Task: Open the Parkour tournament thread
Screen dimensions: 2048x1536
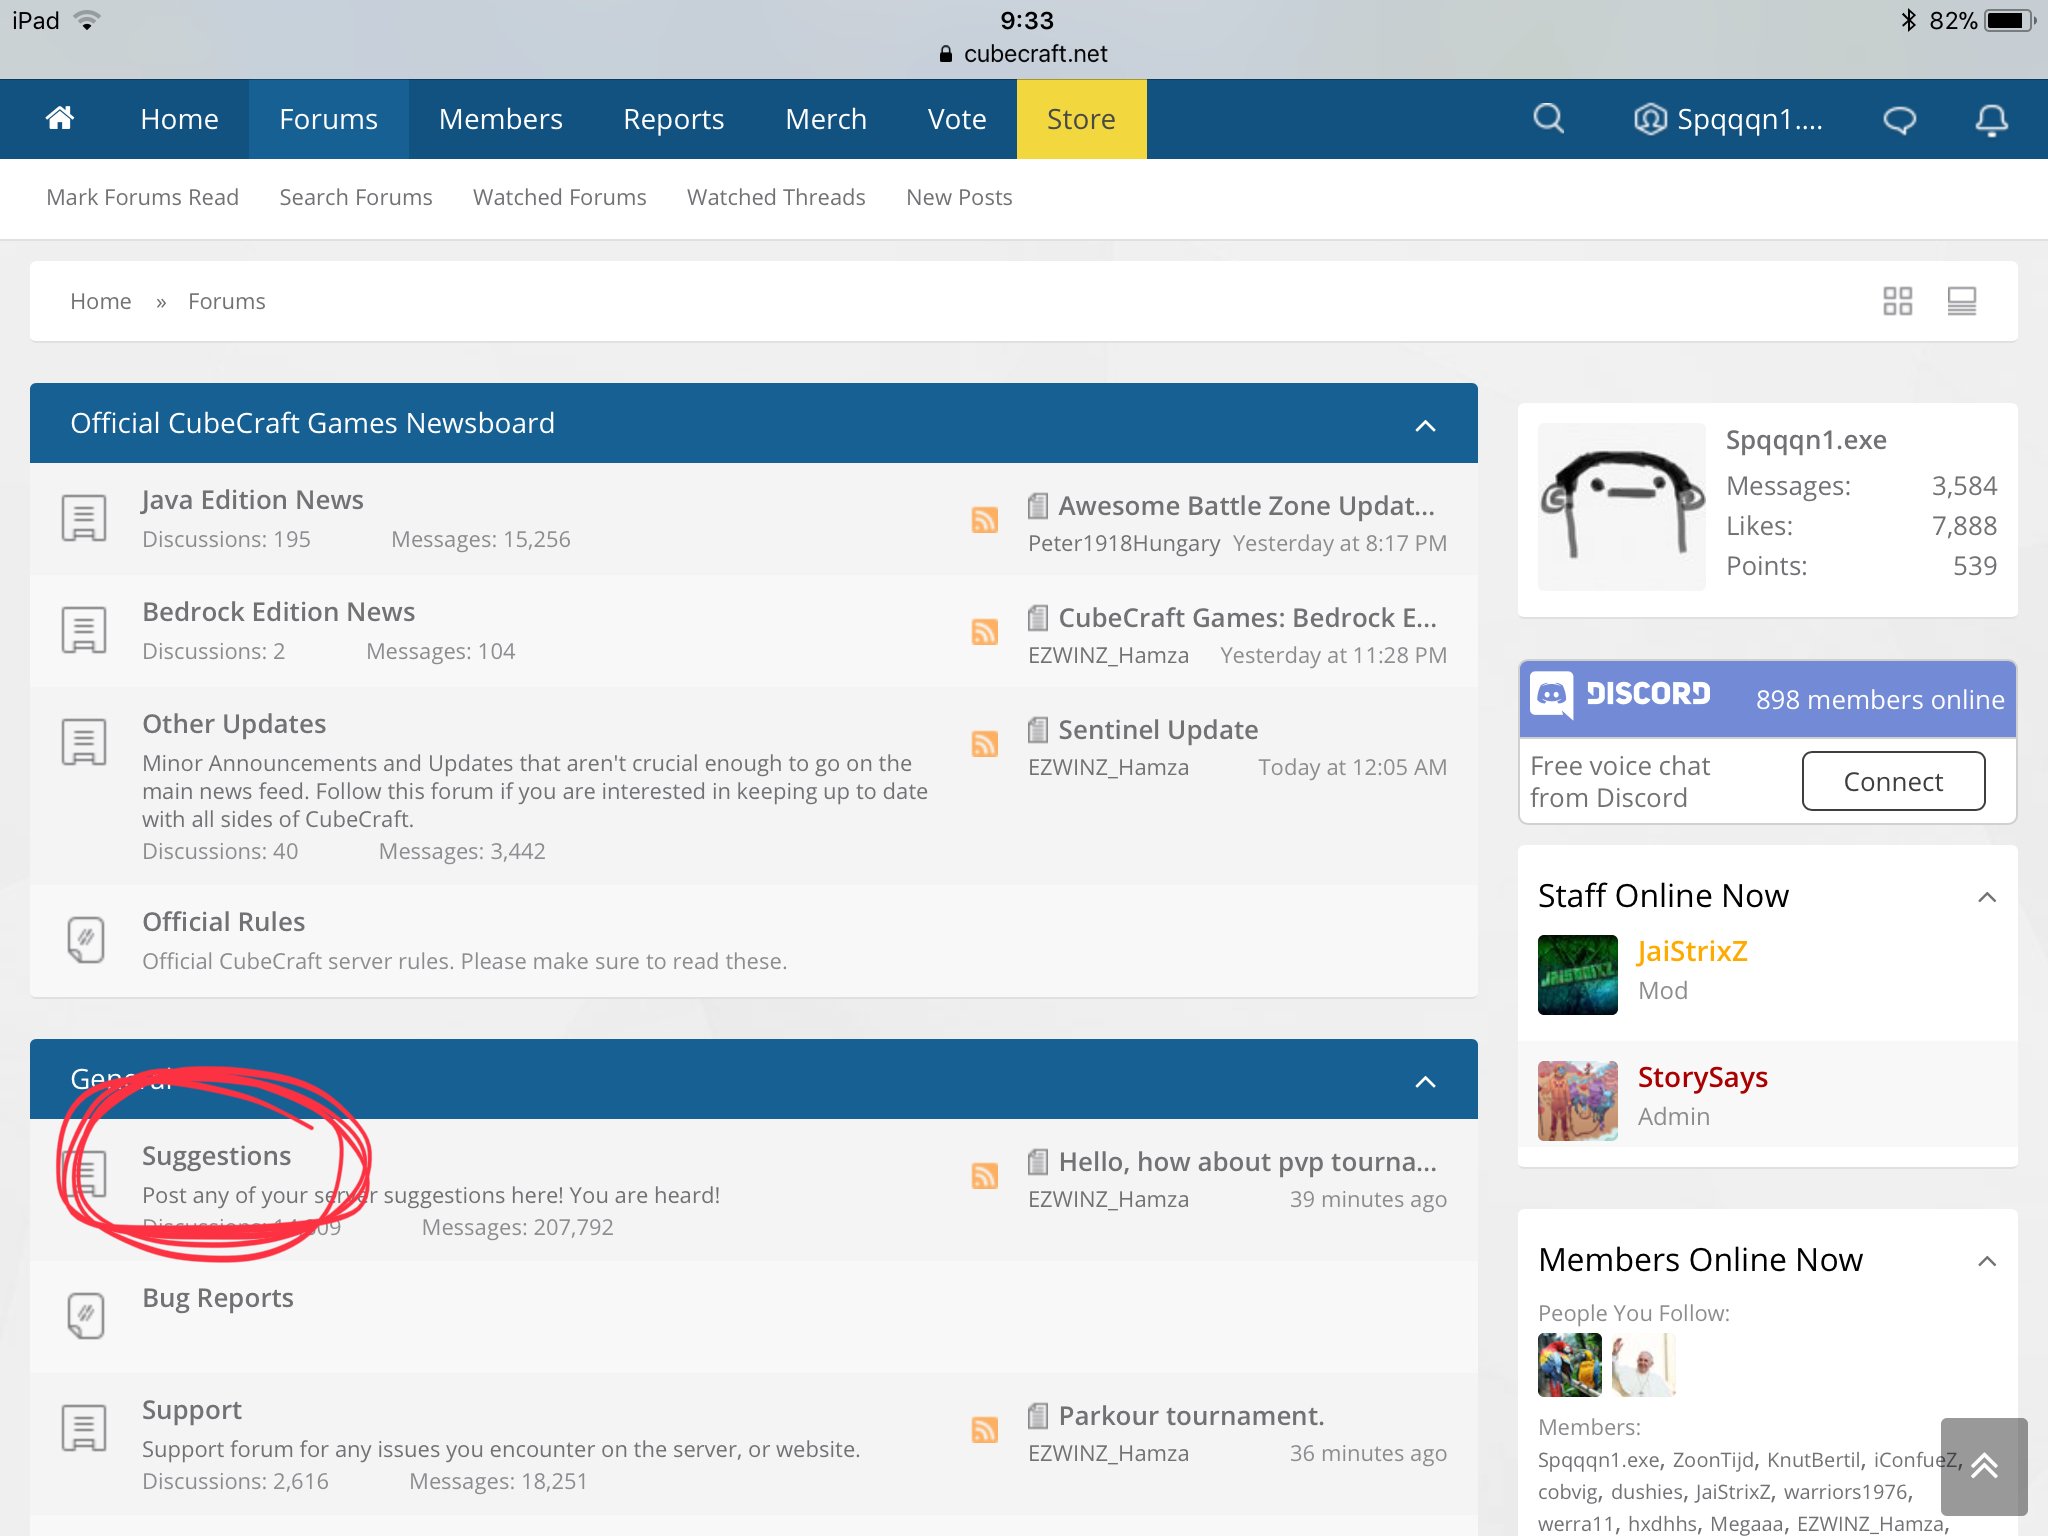Action: (1191, 1415)
